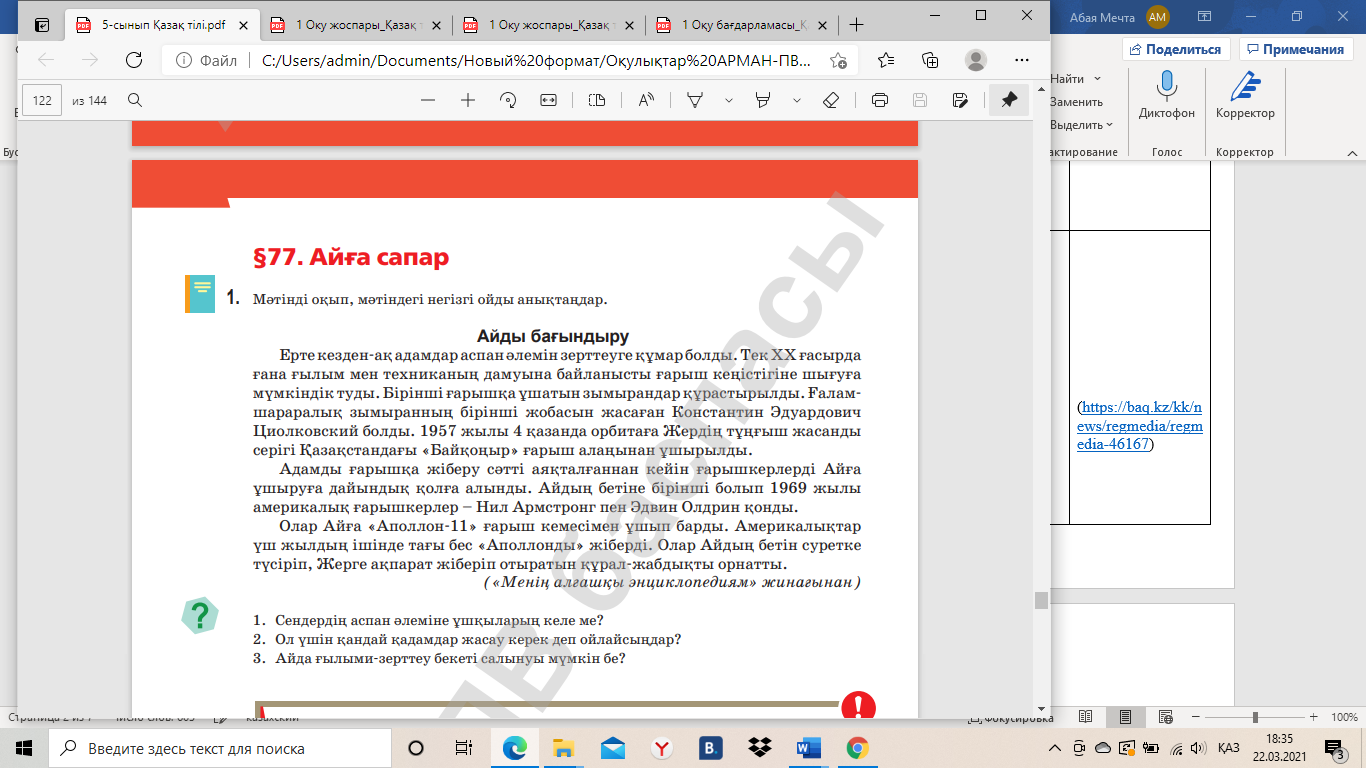Switch Word to Focus mode (Фокусировка)
This screenshot has width=1366, height=768.
1011,718
